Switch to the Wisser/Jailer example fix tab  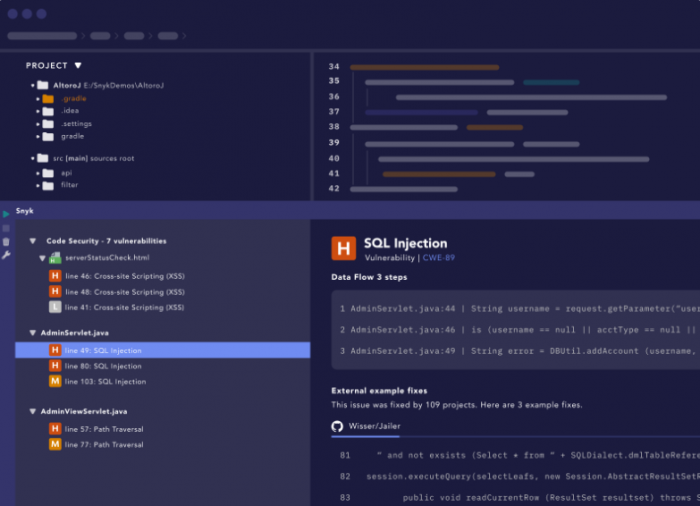pos(366,426)
